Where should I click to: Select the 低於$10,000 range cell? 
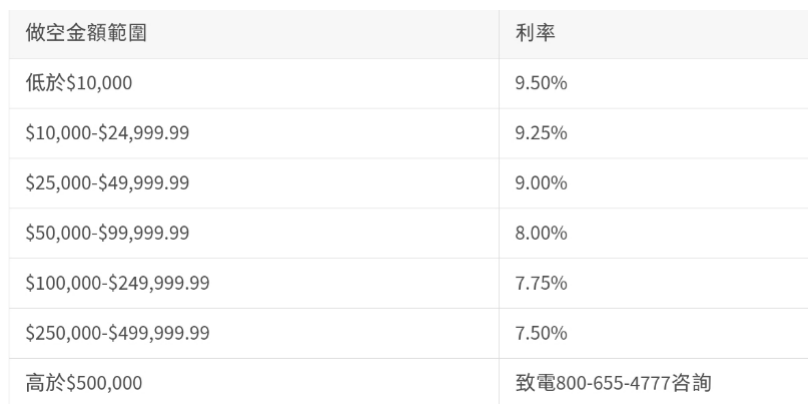(78, 84)
